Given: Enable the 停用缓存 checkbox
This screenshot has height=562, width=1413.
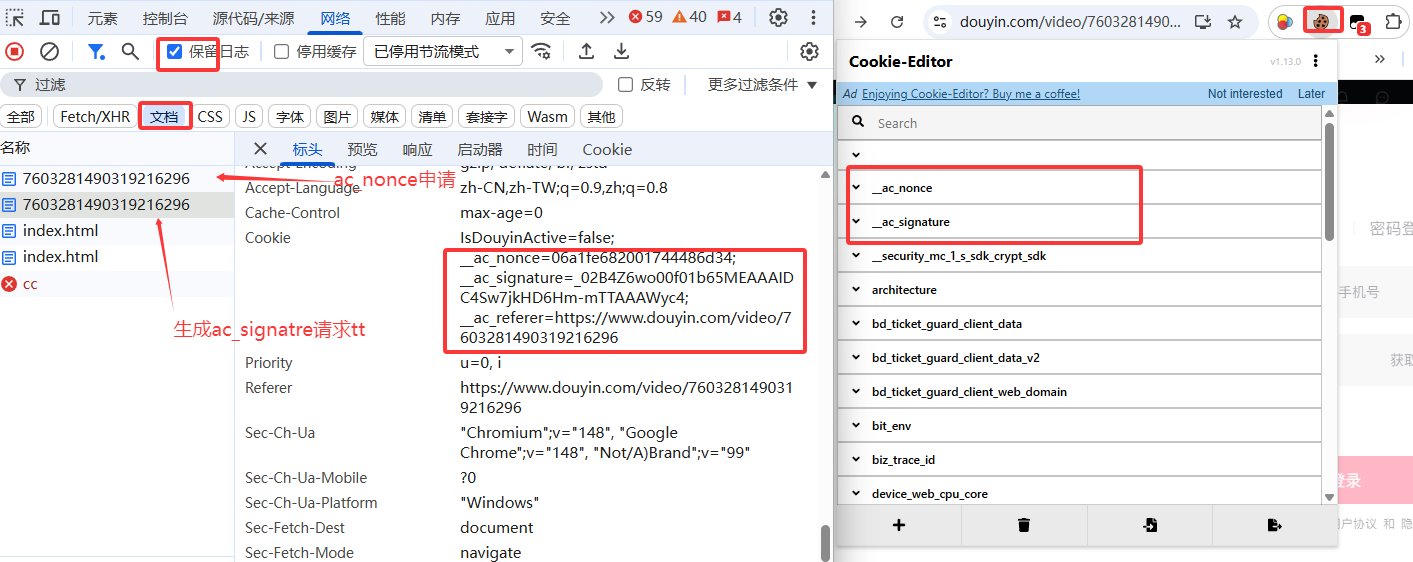Looking at the screenshot, I should click(282, 51).
